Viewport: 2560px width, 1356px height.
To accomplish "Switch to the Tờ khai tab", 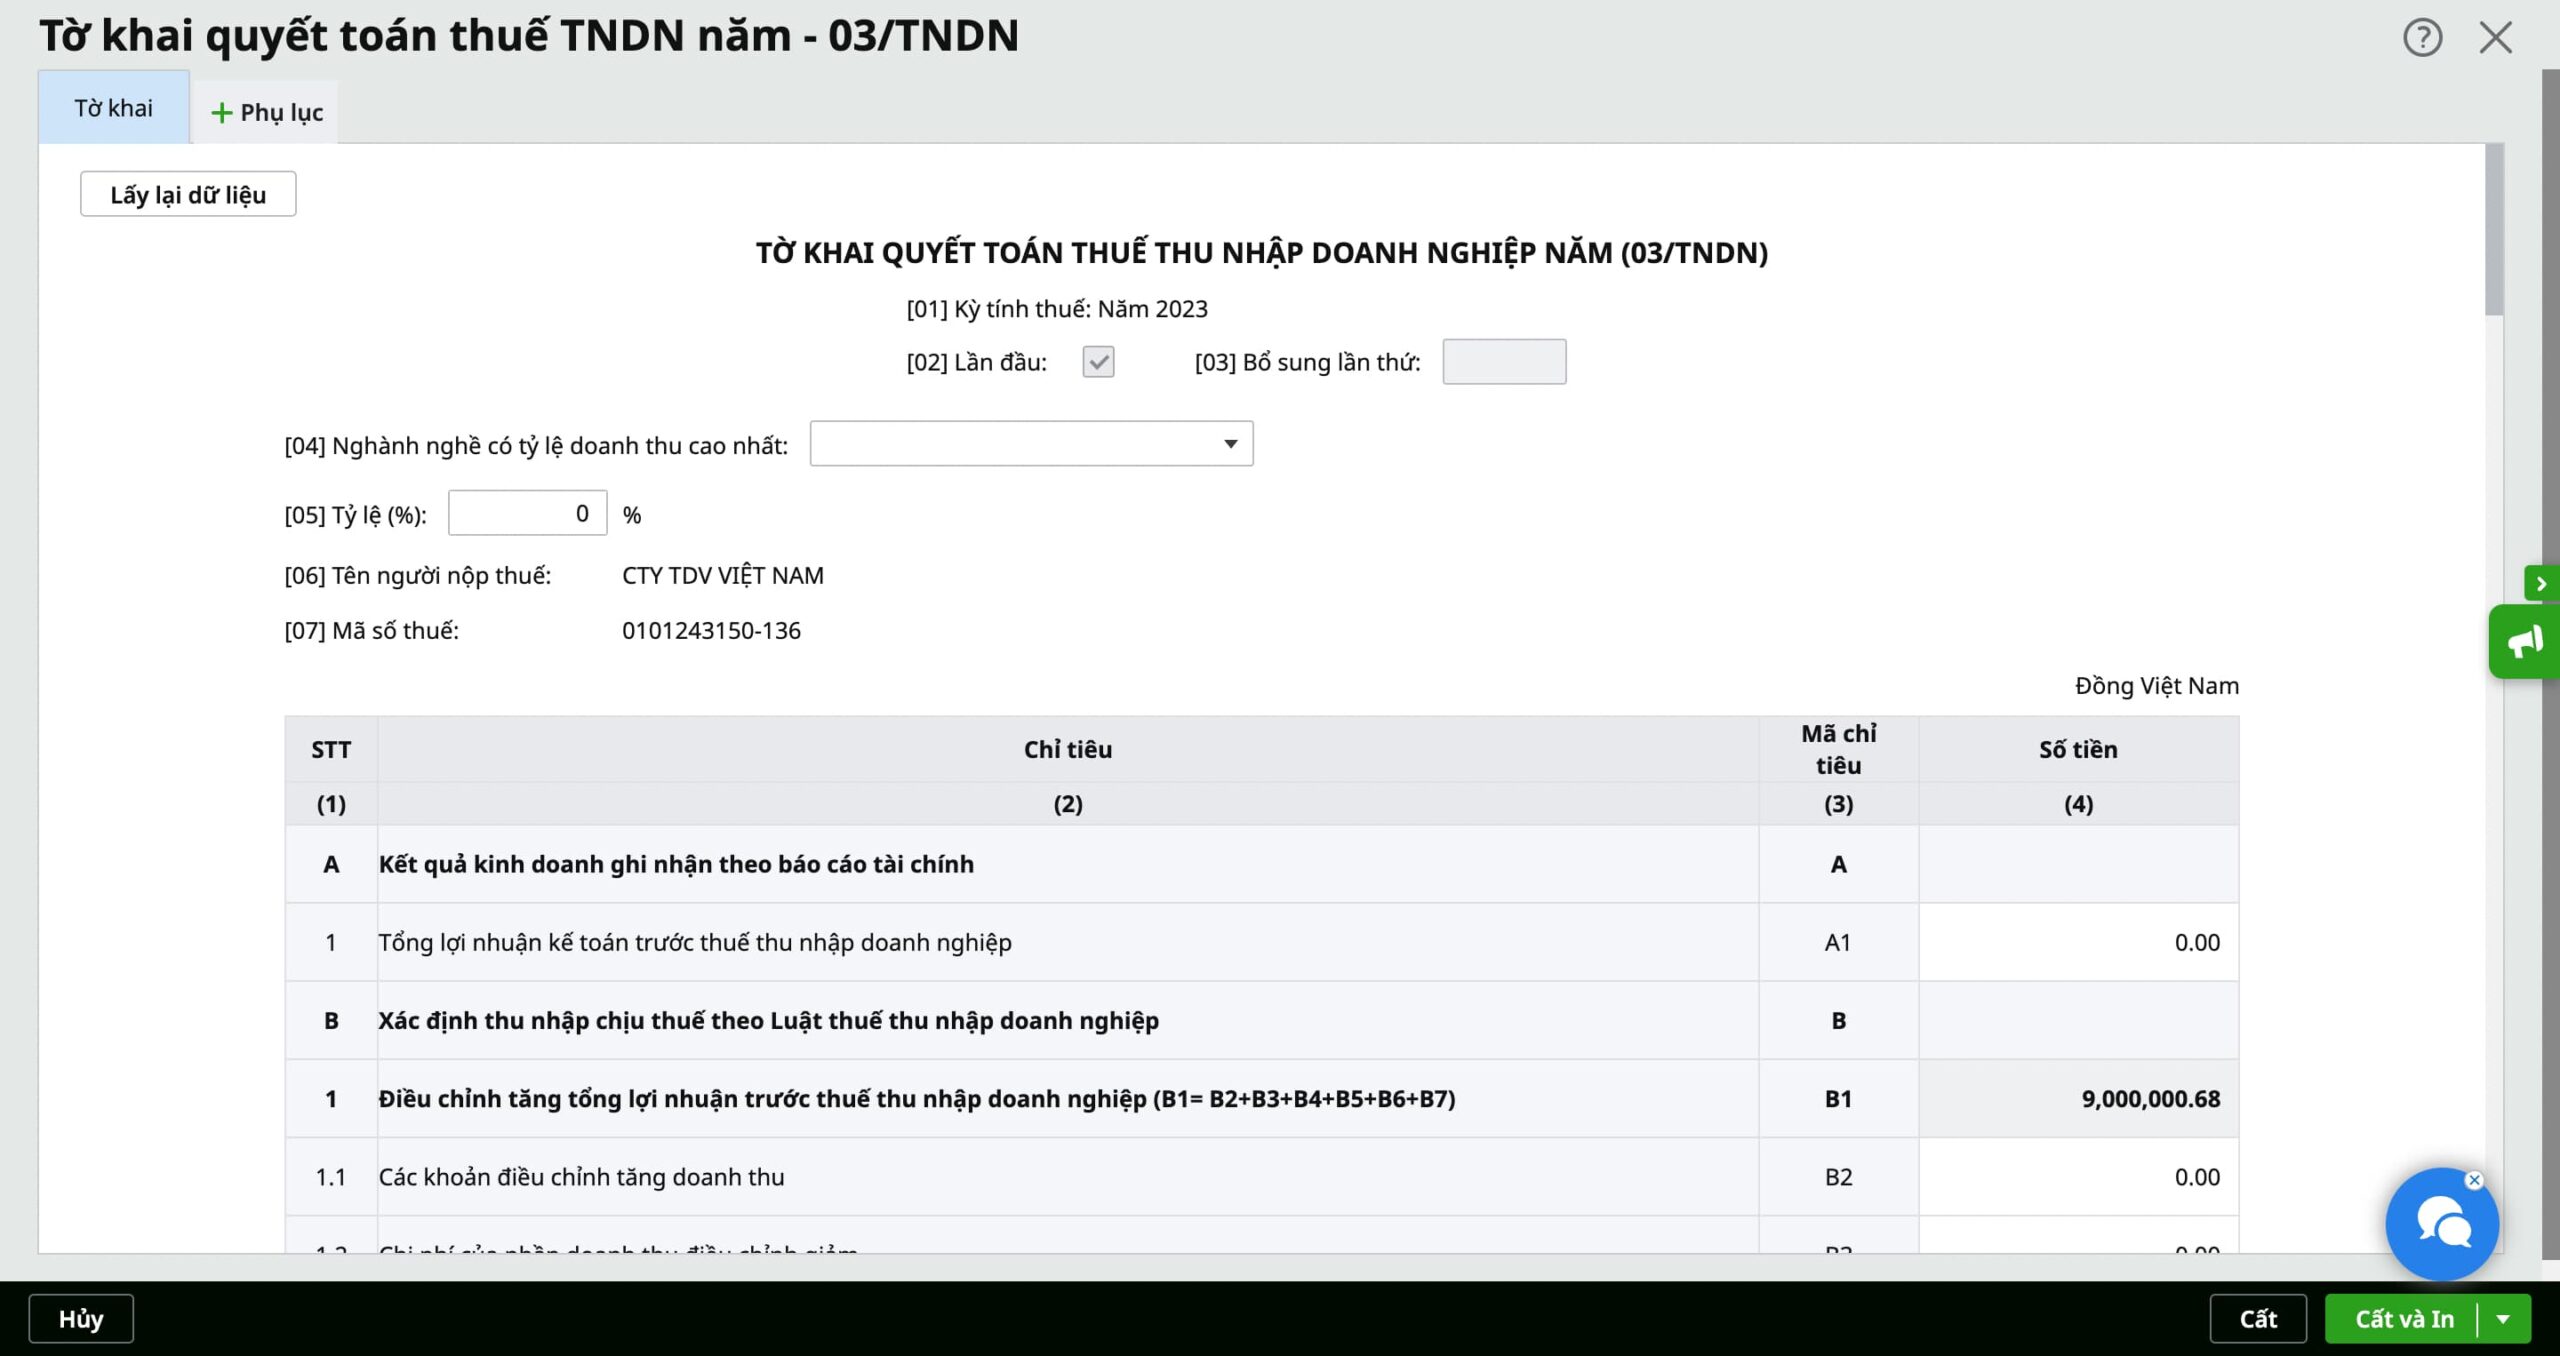I will pyautogui.click(x=113, y=108).
